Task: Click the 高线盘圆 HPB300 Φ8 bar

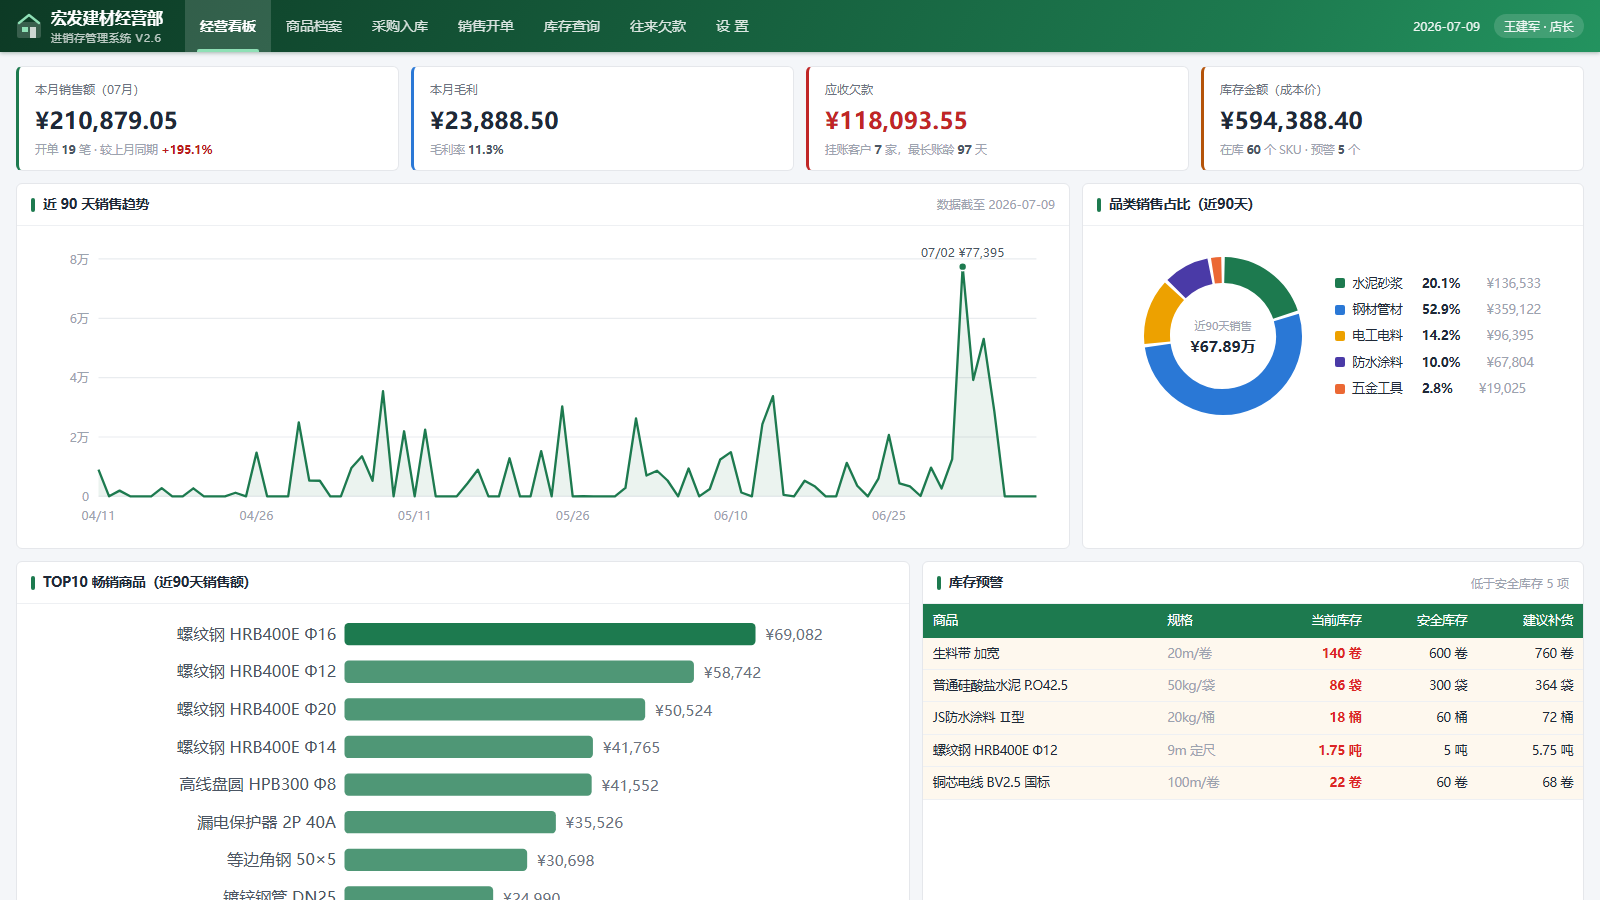Action: (468, 785)
